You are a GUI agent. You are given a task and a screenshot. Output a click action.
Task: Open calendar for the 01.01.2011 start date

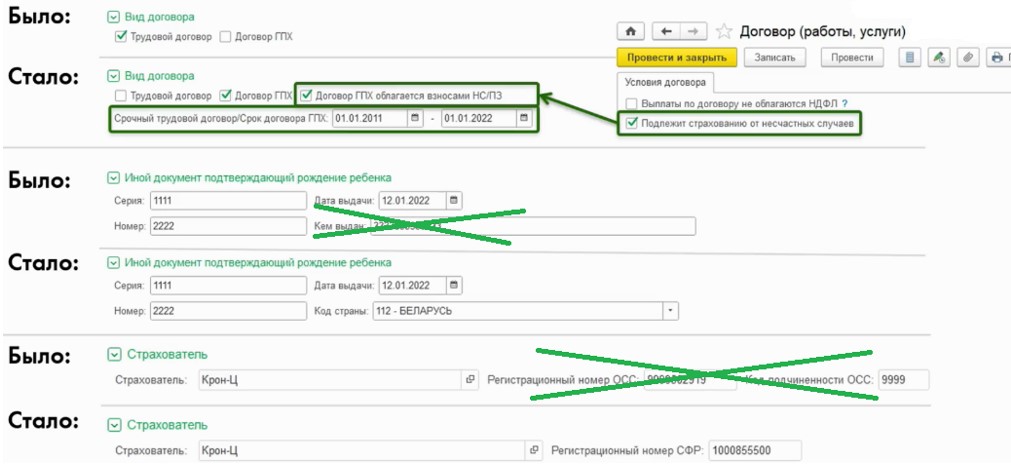[415, 119]
